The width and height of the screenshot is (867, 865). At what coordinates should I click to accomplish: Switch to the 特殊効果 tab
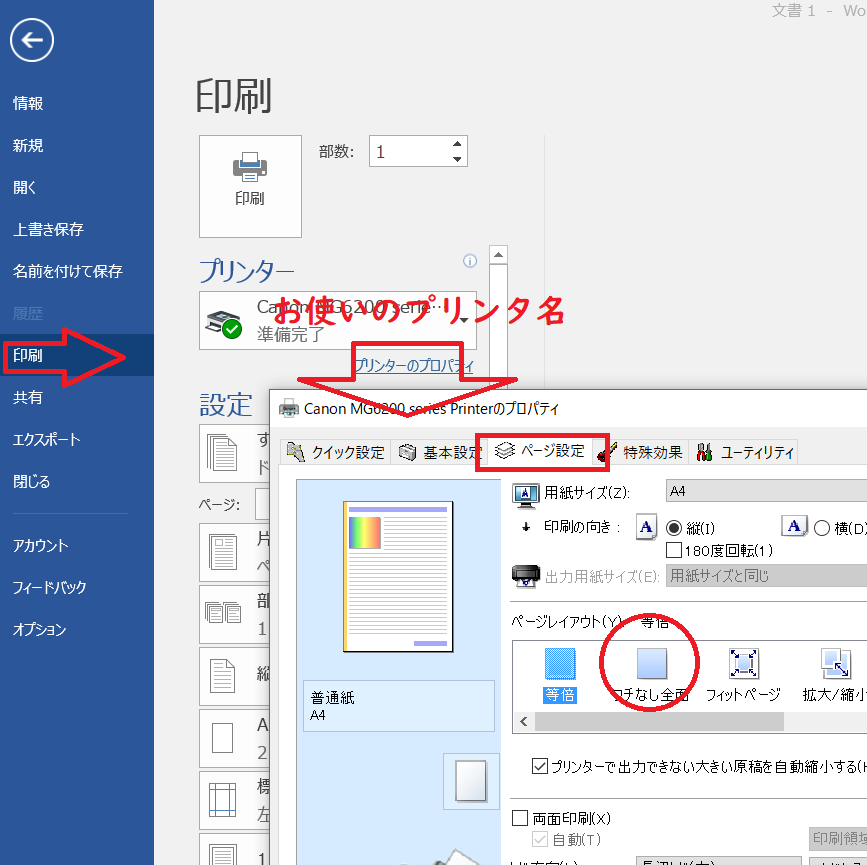coord(641,452)
